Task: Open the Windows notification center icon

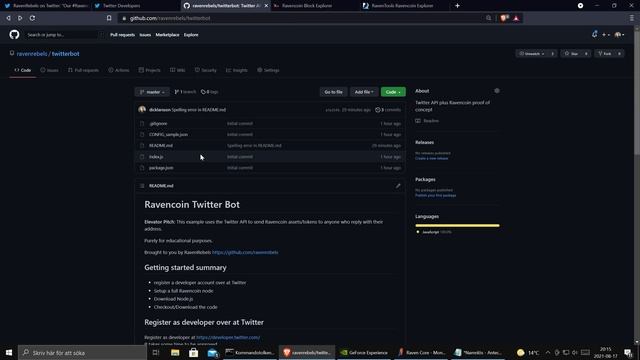Action: 628,353
